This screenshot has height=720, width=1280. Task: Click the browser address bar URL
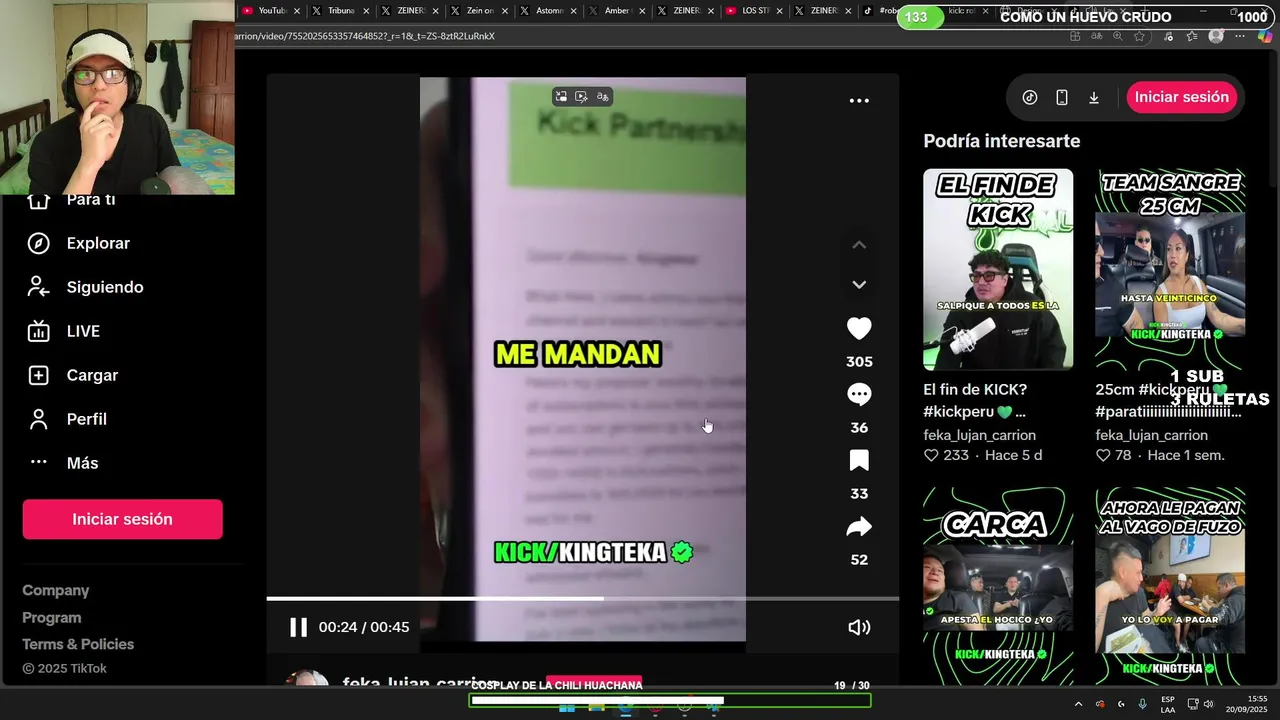click(x=365, y=36)
